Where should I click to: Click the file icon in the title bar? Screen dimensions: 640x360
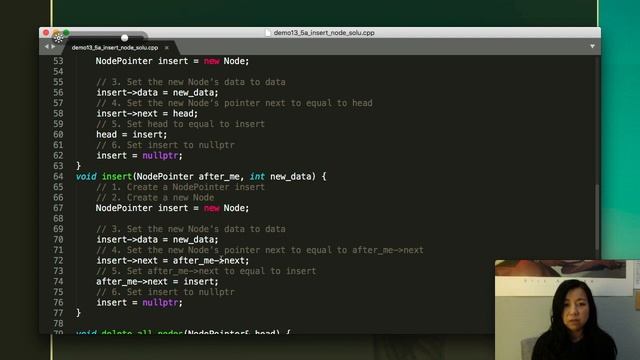[x=268, y=33]
